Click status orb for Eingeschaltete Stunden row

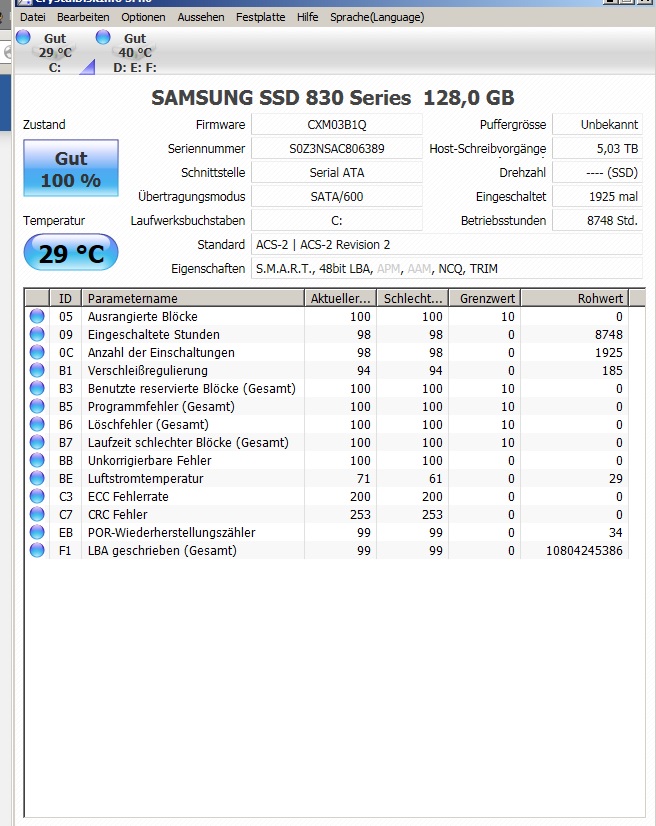click(x=37, y=334)
